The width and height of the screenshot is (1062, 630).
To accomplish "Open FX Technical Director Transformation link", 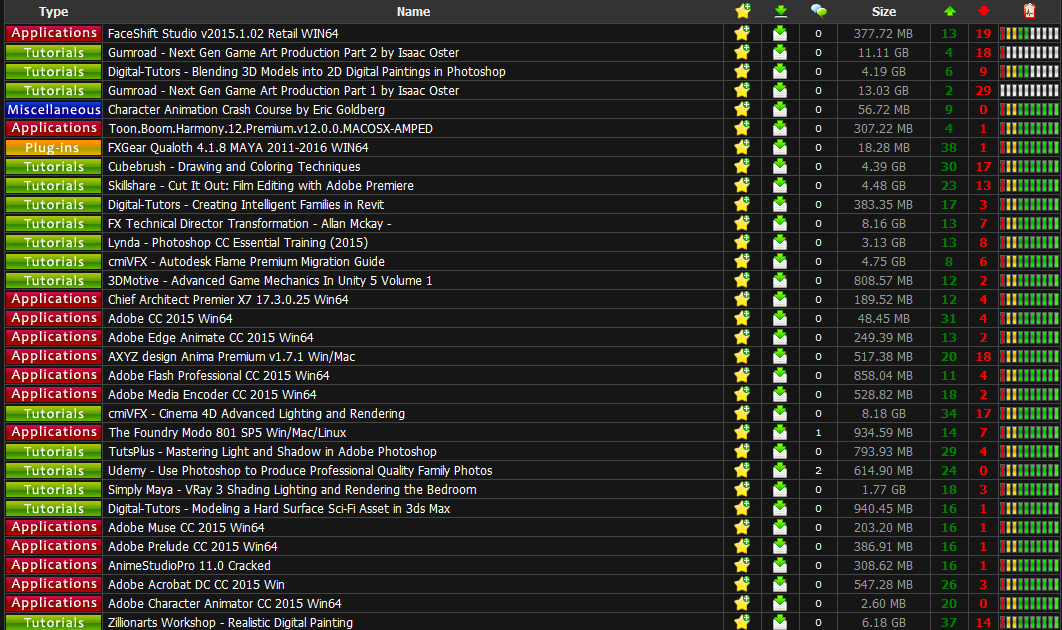I will [x=249, y=223].
